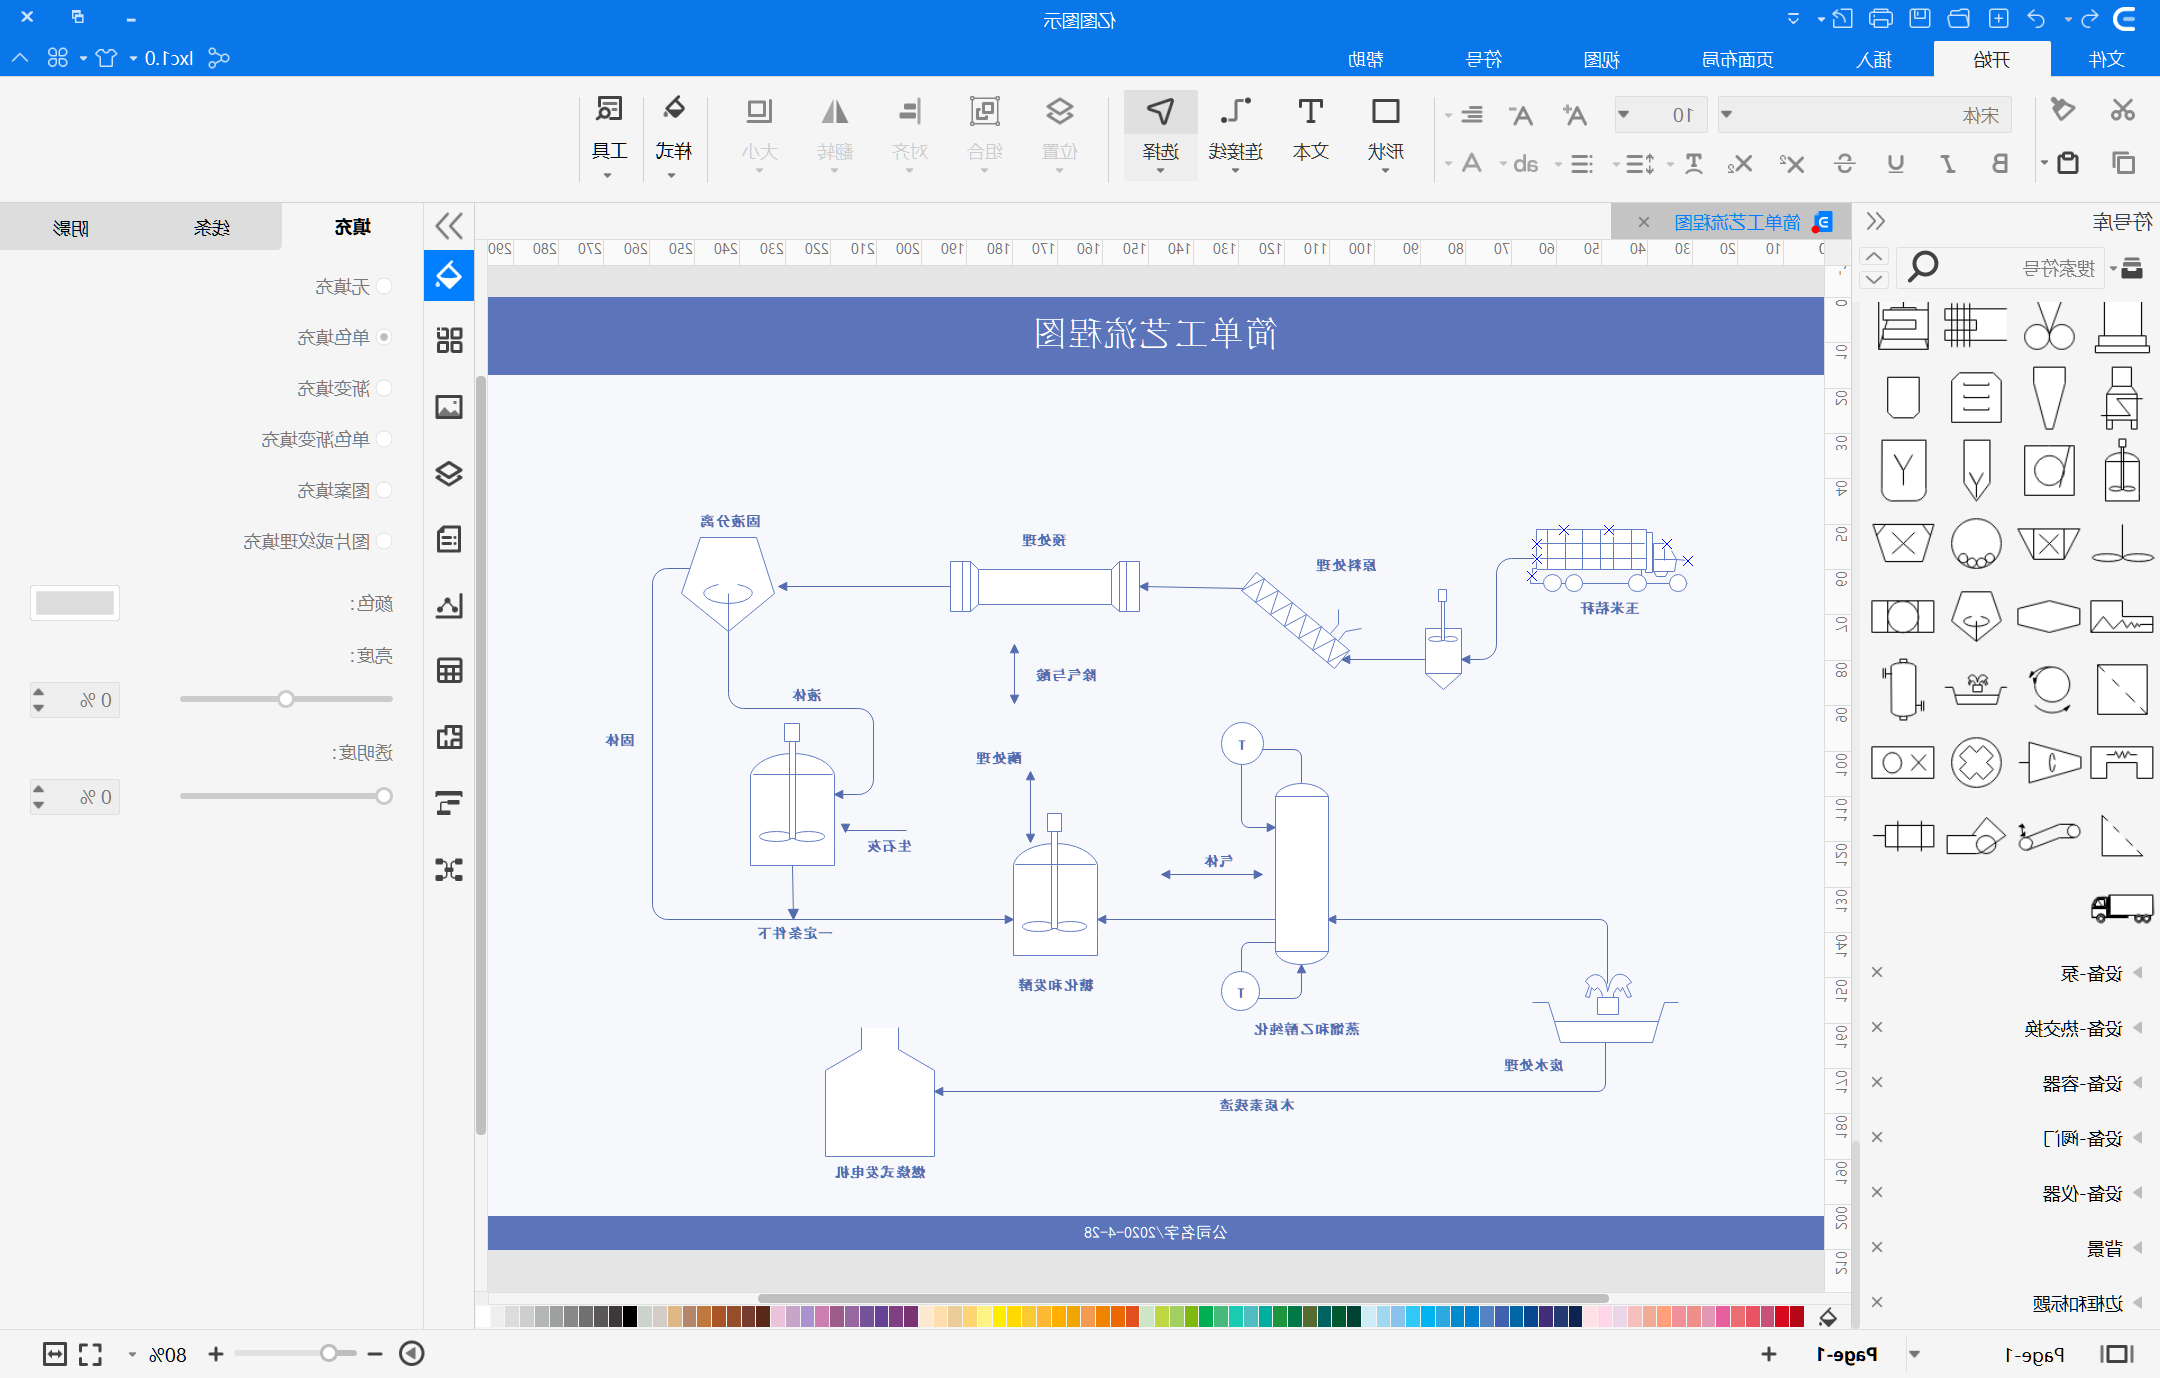Click the printer icon in title bar
Viewport: 2160px width, 1378px height.
pyautogui.click(x=1881, y=19)
